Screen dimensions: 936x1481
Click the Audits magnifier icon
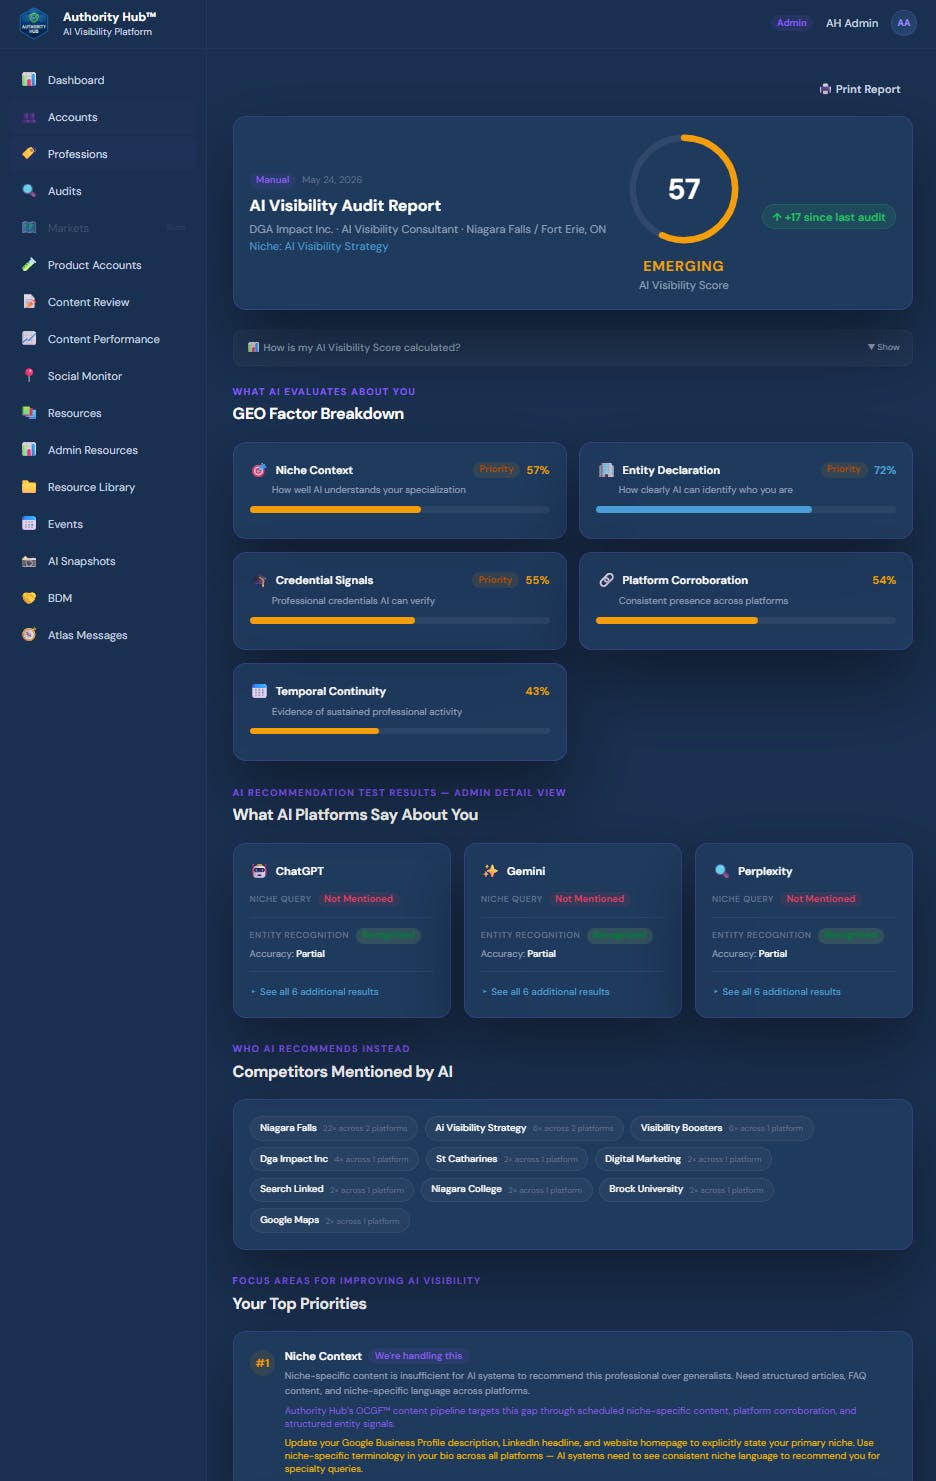click(x=29, y=191)
